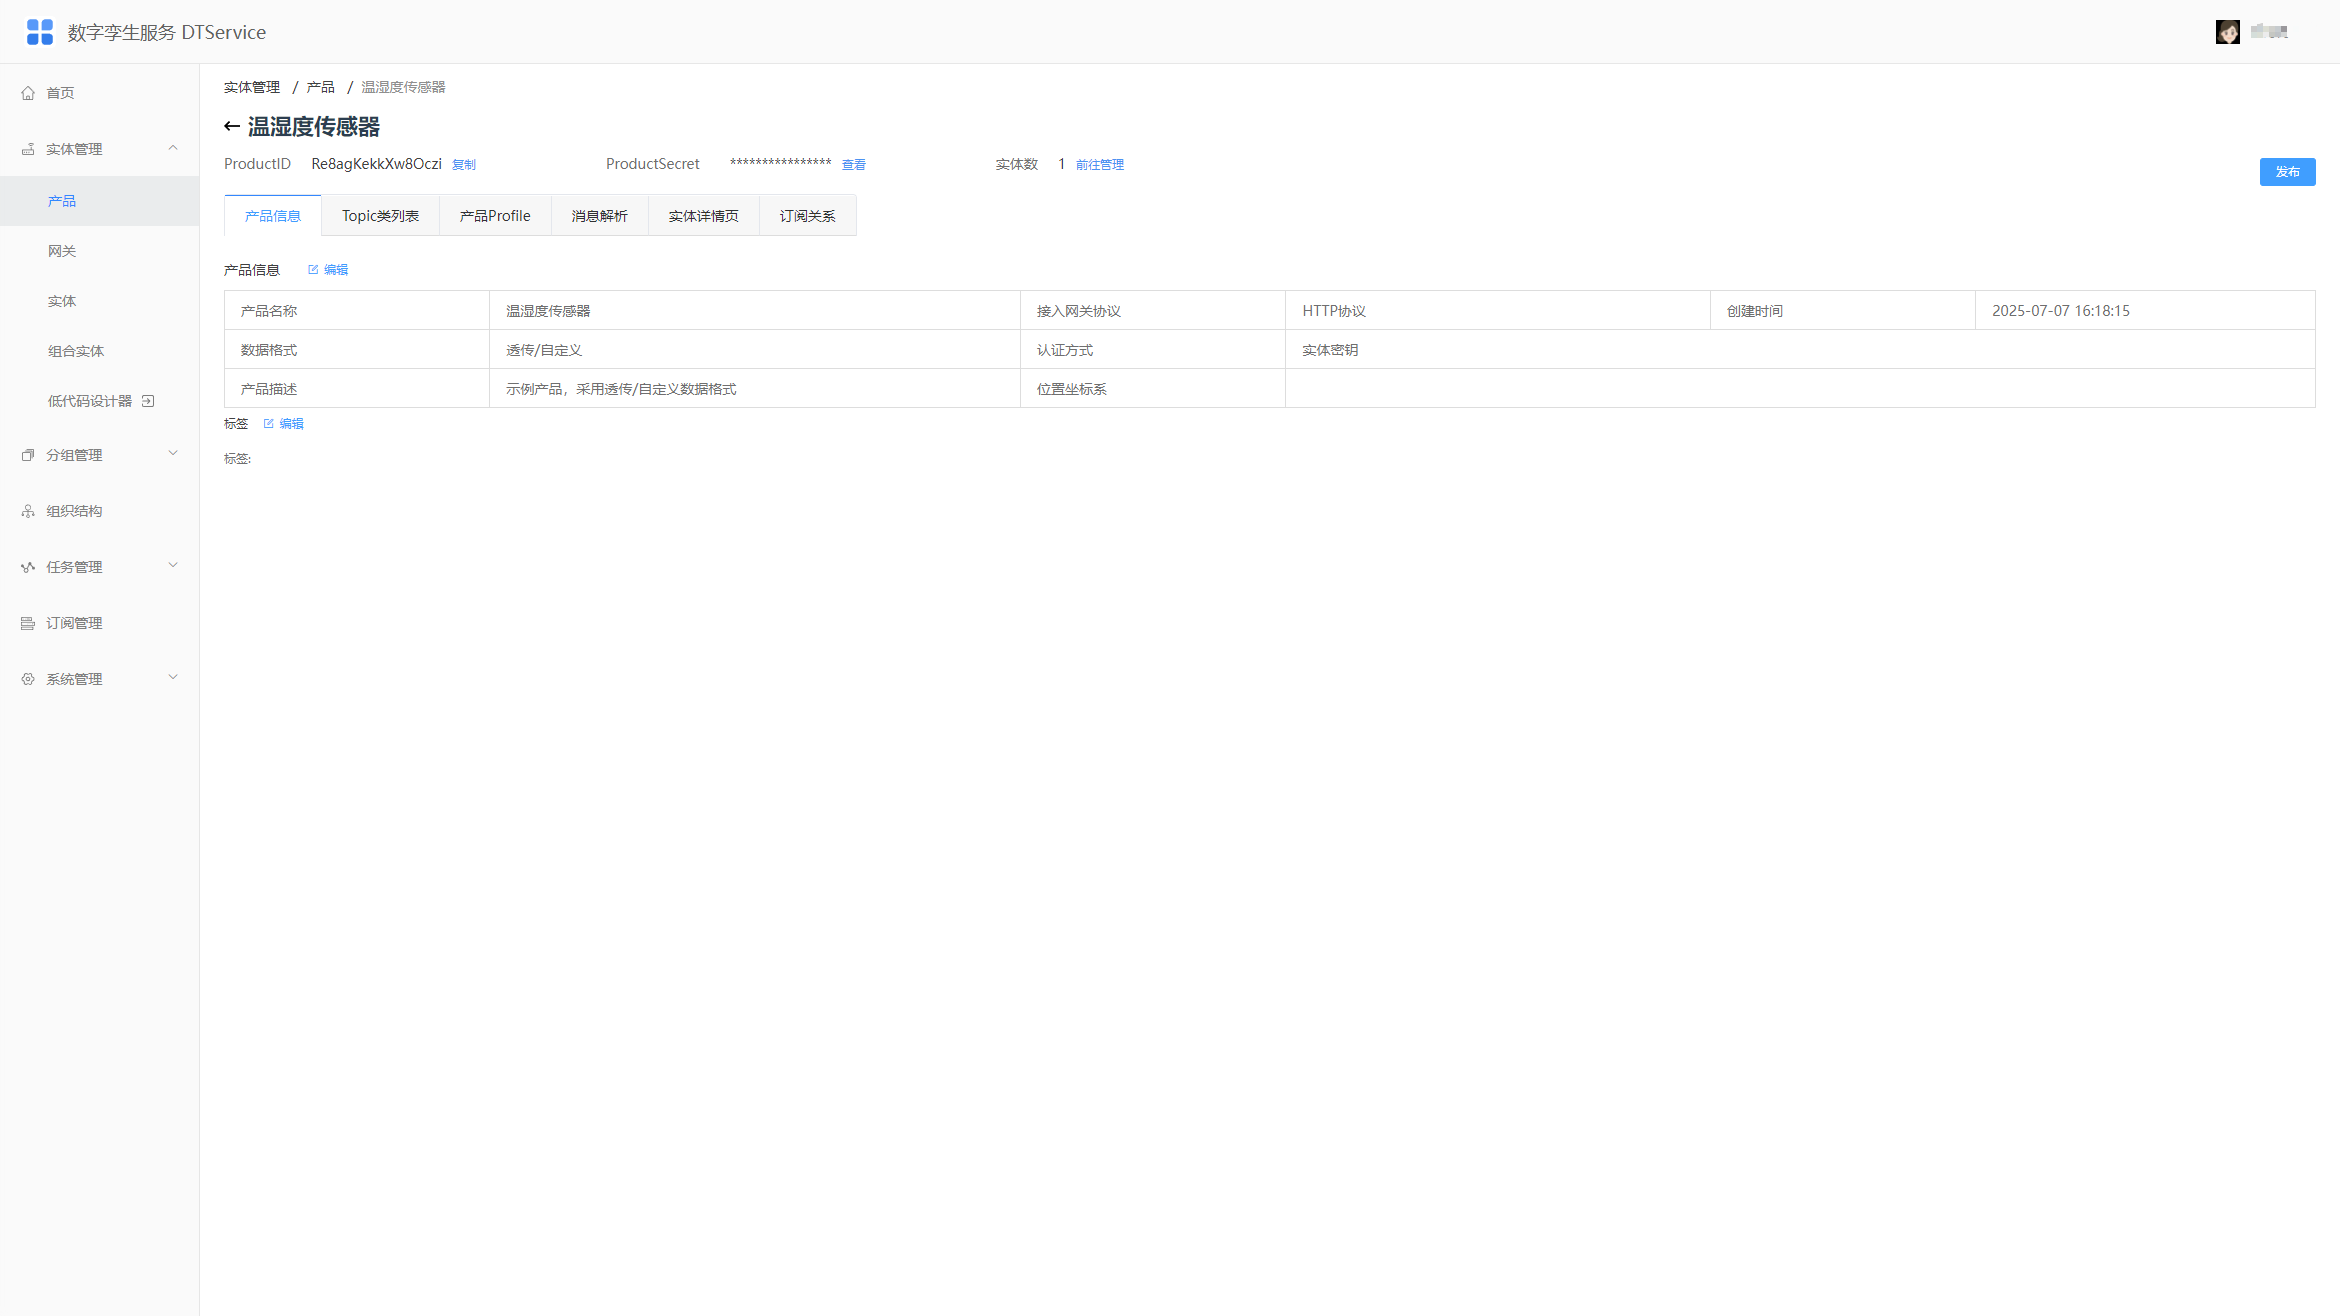The width and height of the screenshot is (2340, 1316).
Task: Click the back arrow beside 温湿度传感器 title
Action: click(x=232, y=126)
